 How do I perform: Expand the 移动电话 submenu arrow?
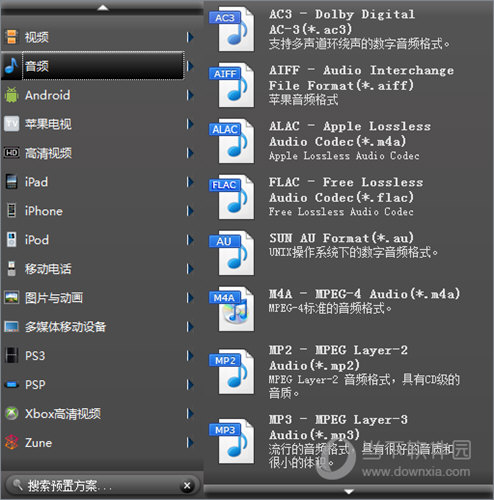point(190,269)
